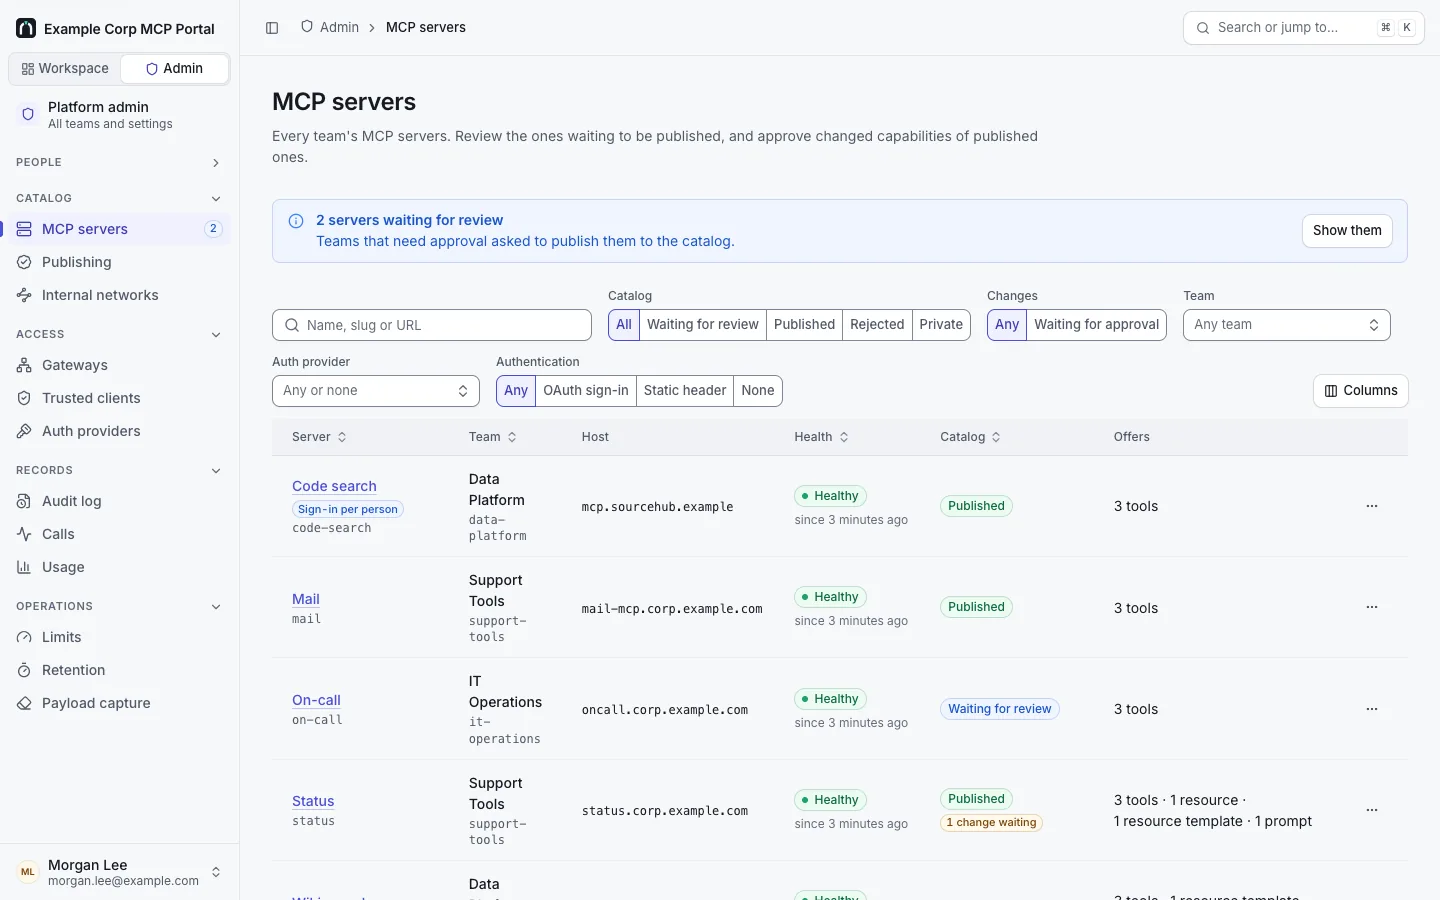This screenshot has height=900, width=1440.
Task: Collapse the Access section
Action: pos(118,334)
